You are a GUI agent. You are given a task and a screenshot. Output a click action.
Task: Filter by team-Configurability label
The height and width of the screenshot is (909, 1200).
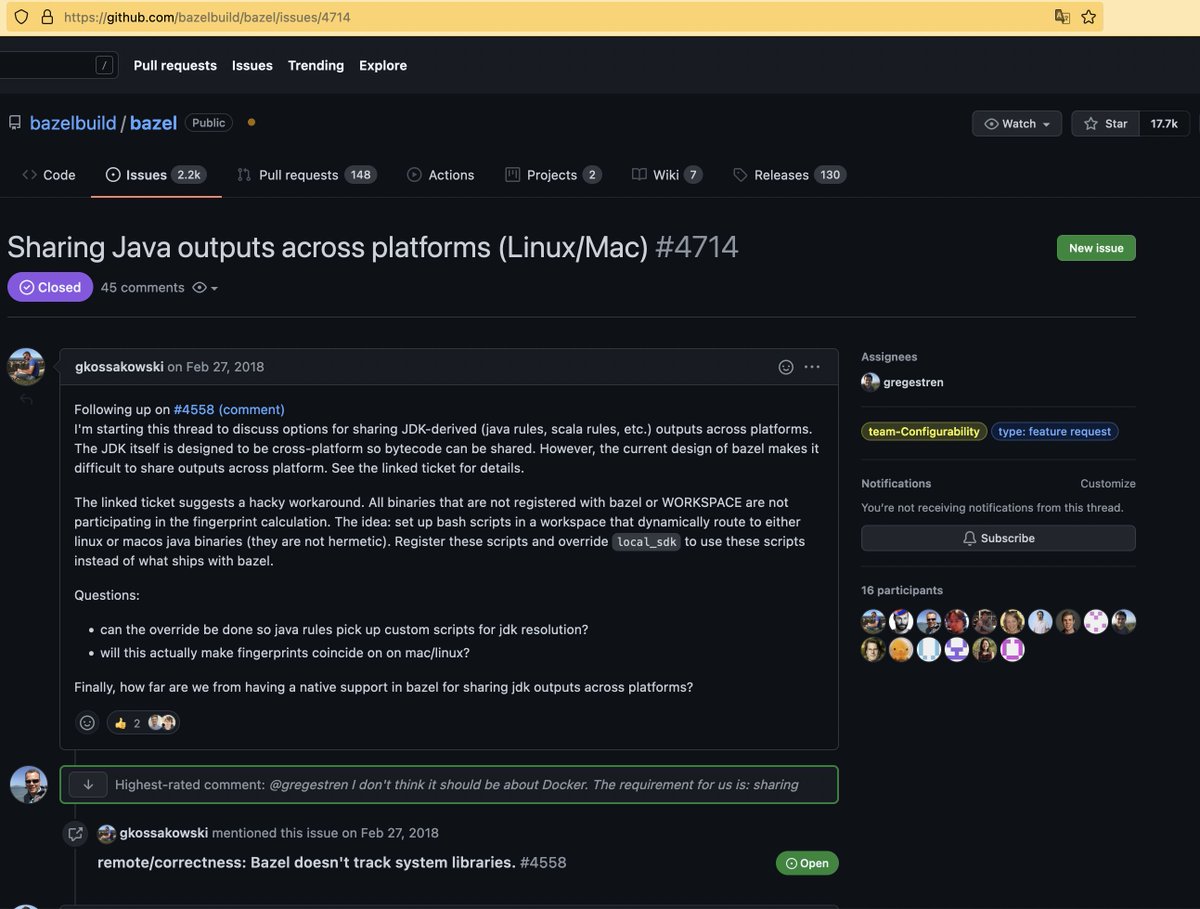tap(924, 432)
